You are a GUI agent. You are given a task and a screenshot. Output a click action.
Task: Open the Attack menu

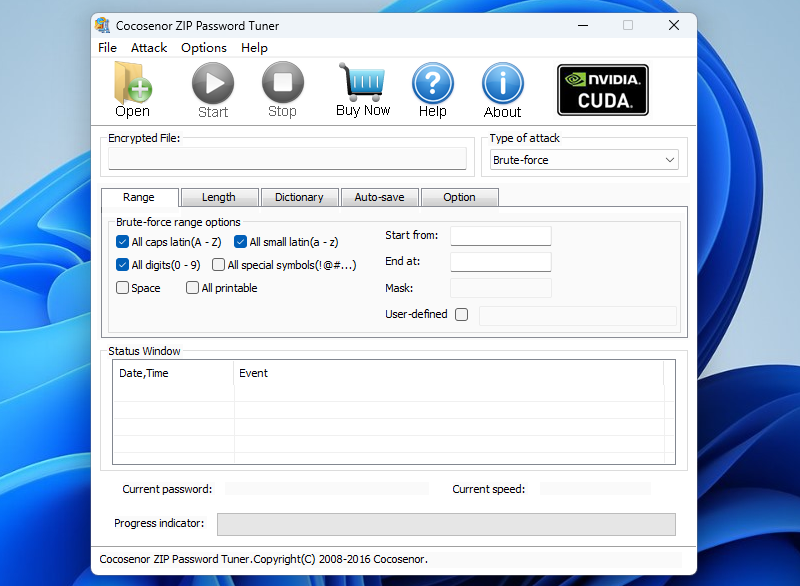click(x=149, y=47)
